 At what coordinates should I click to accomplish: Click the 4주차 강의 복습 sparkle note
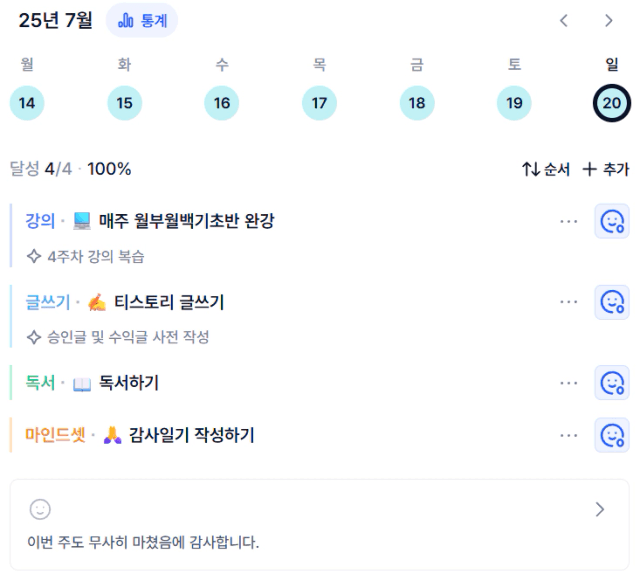[85, 256]
